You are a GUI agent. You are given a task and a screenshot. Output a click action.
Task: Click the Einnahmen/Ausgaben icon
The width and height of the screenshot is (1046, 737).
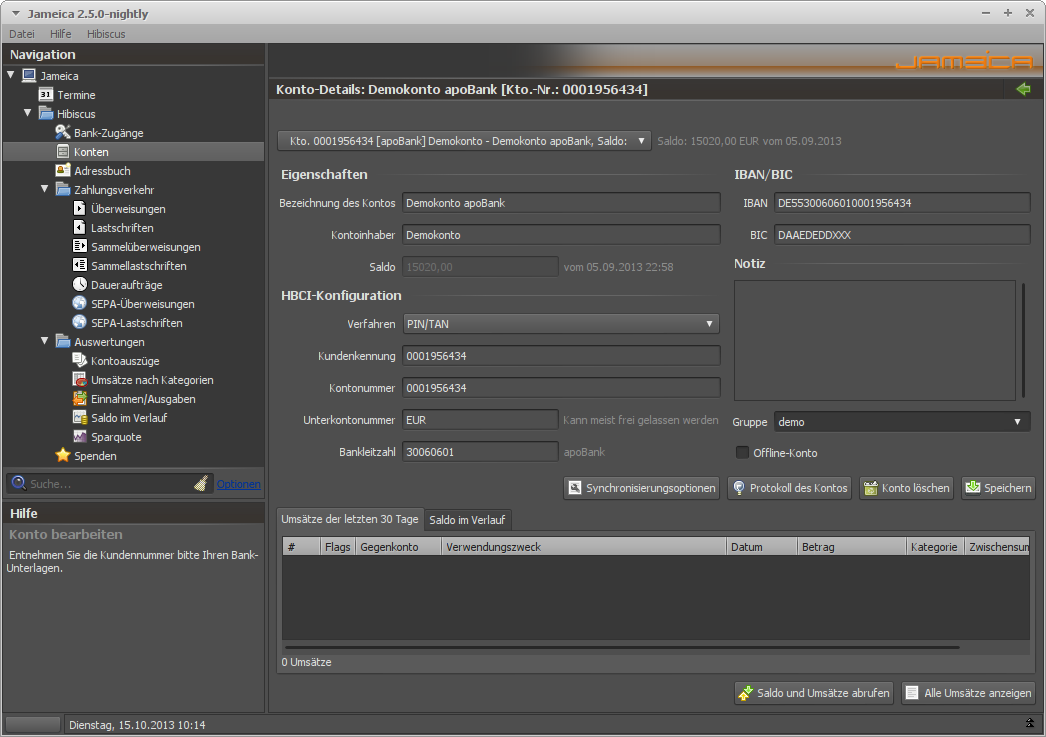79,398
